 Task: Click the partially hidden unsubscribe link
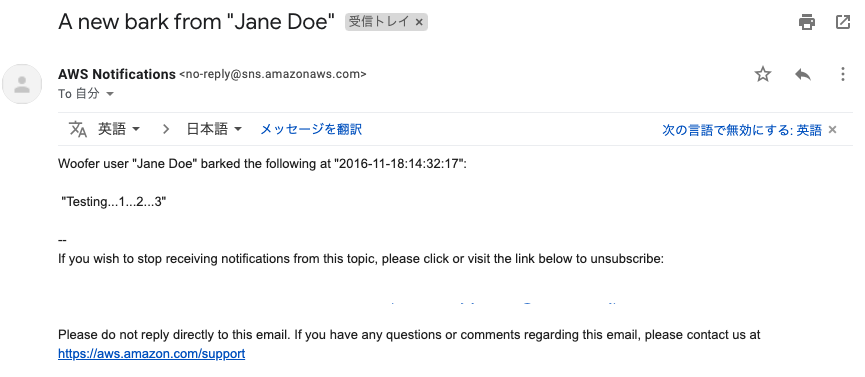click(x=503, y=303)
